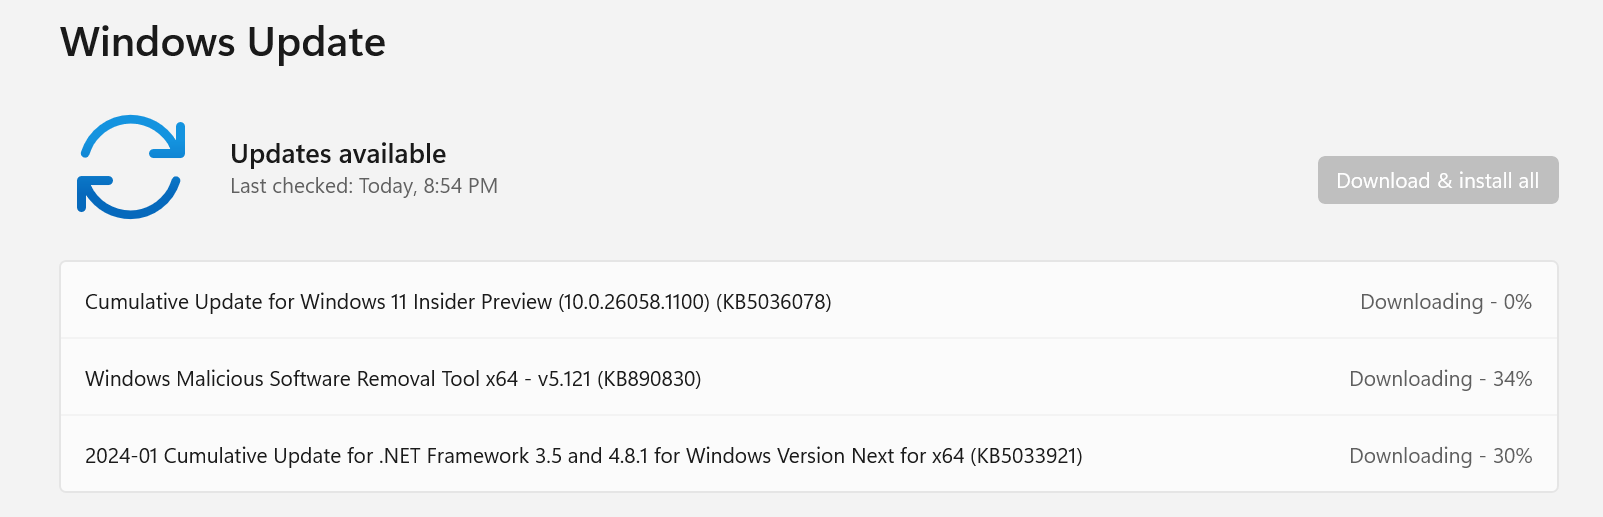
Task: Click the build number 10.0.26058.1100
Action: click(634, 302)
